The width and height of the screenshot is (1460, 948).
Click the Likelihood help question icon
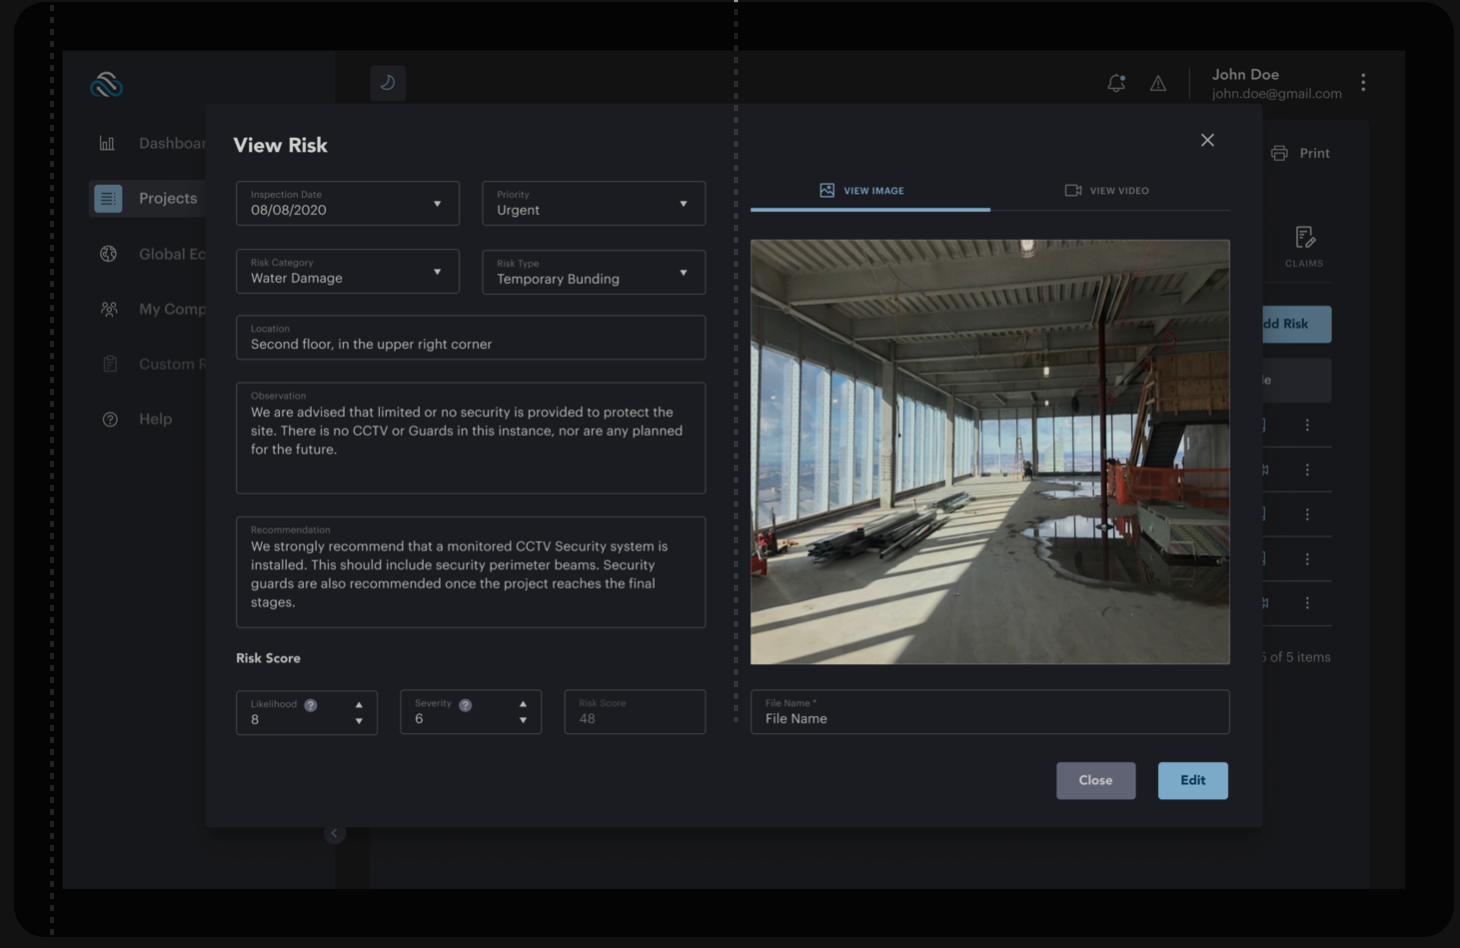(311, 705)
